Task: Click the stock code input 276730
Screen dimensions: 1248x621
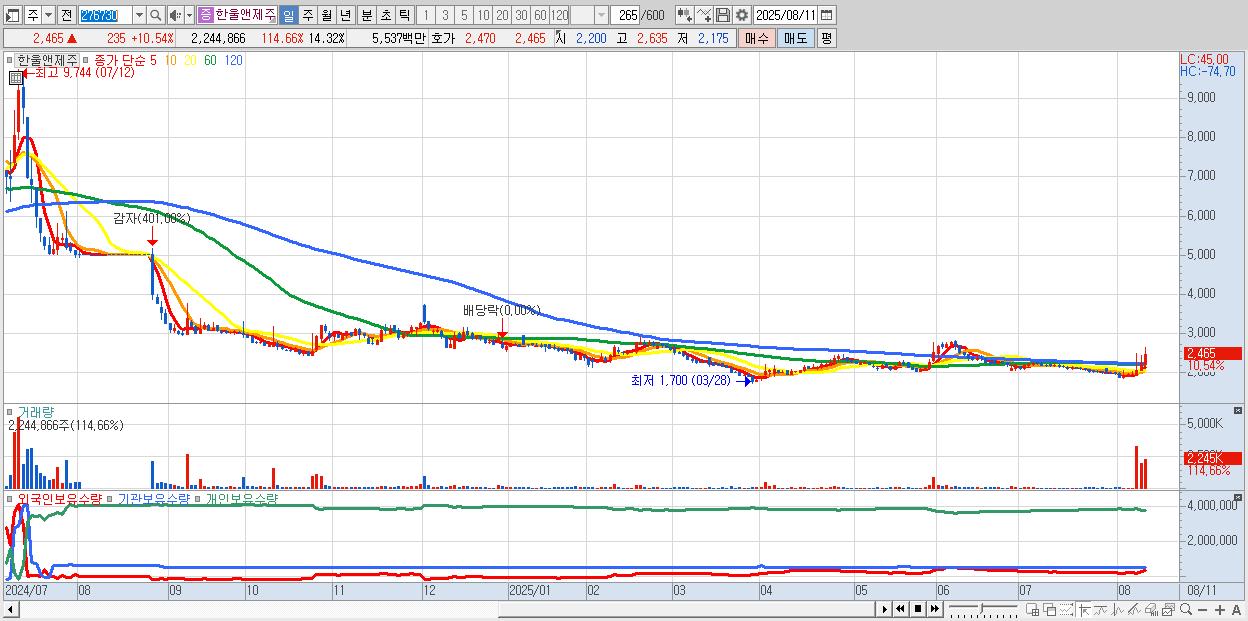Action: 105,15
